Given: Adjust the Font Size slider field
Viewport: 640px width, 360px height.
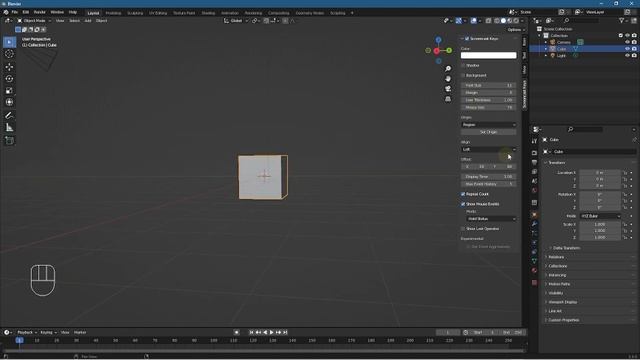Looking at the screenshot, I should point(489,85).
